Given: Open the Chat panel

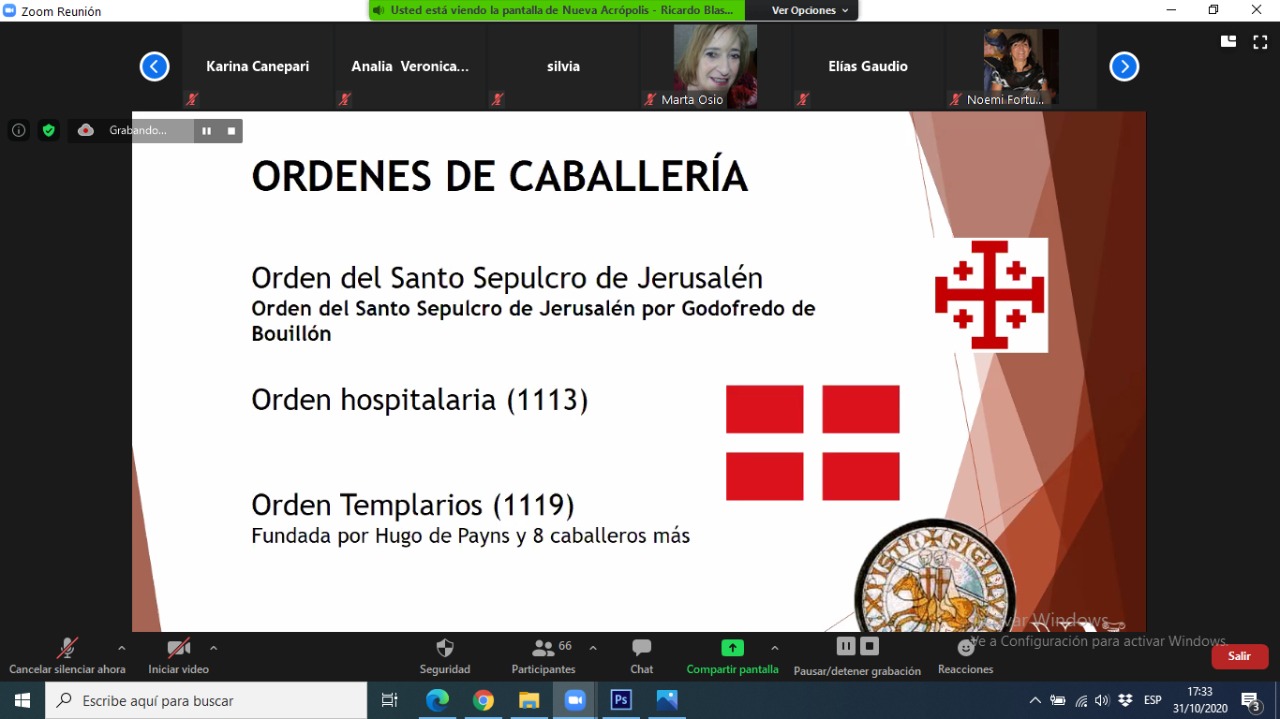Looking at the screenshot, I should pyautogui.click(x=641, y=649).
